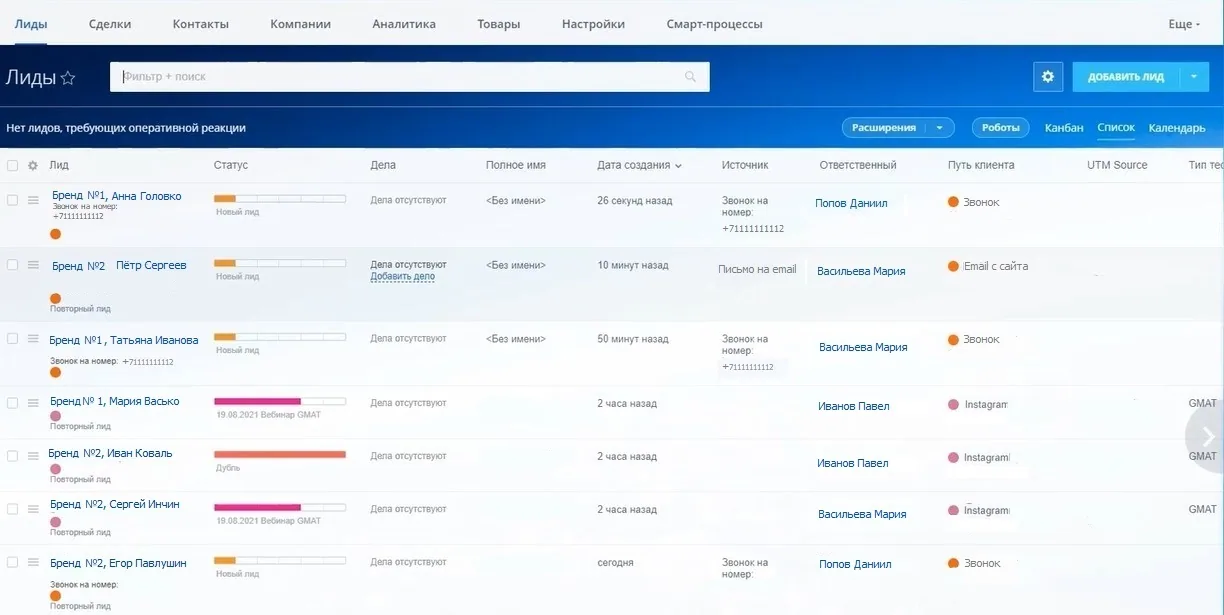Viewport: 1224px width, 615px height.
Task: Click the Добавить лид button
Action: [x=1126, y=77]
